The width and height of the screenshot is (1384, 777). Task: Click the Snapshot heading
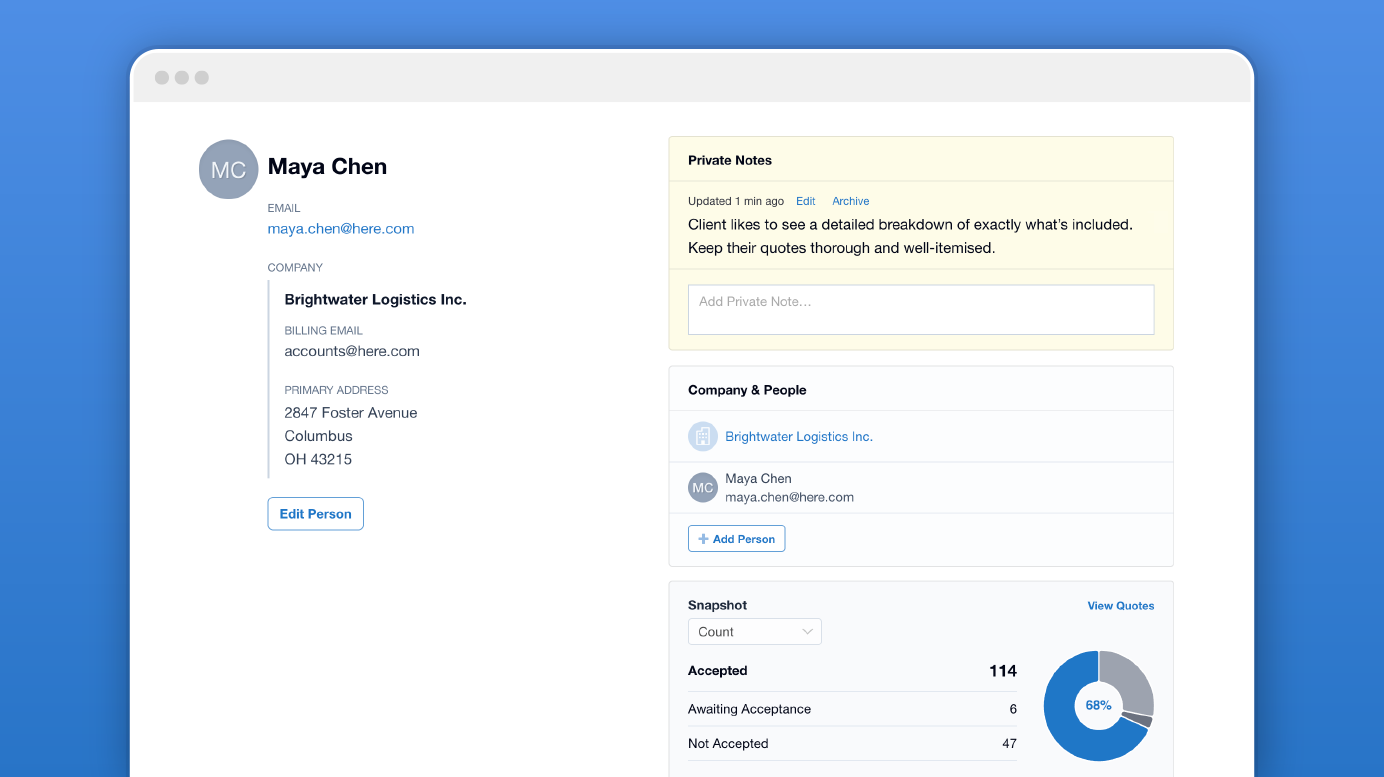(718, 605)
